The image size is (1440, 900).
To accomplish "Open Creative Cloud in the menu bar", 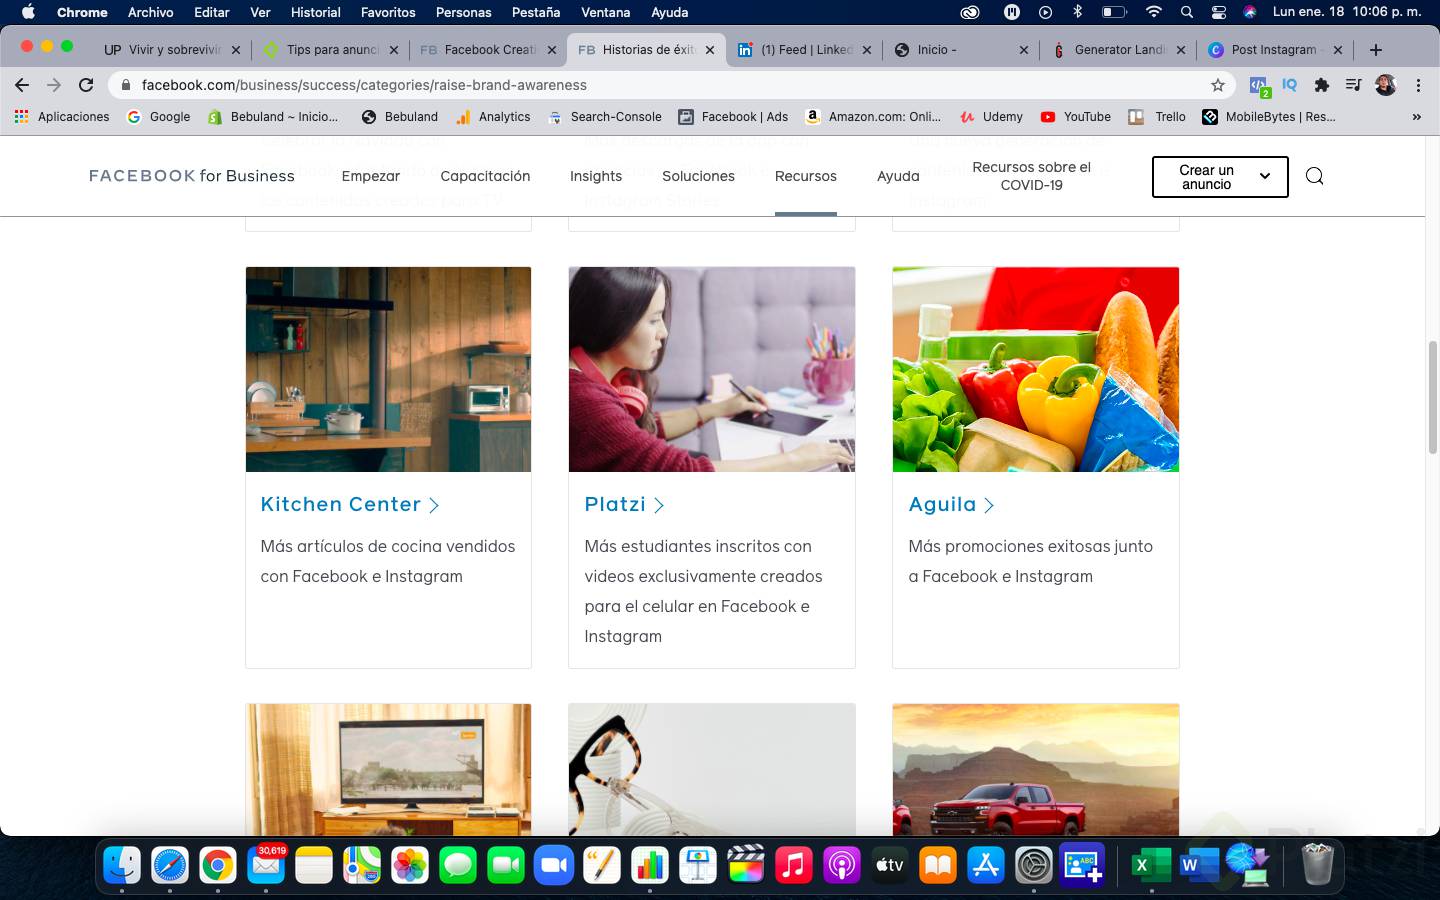I will click(970, 12).
